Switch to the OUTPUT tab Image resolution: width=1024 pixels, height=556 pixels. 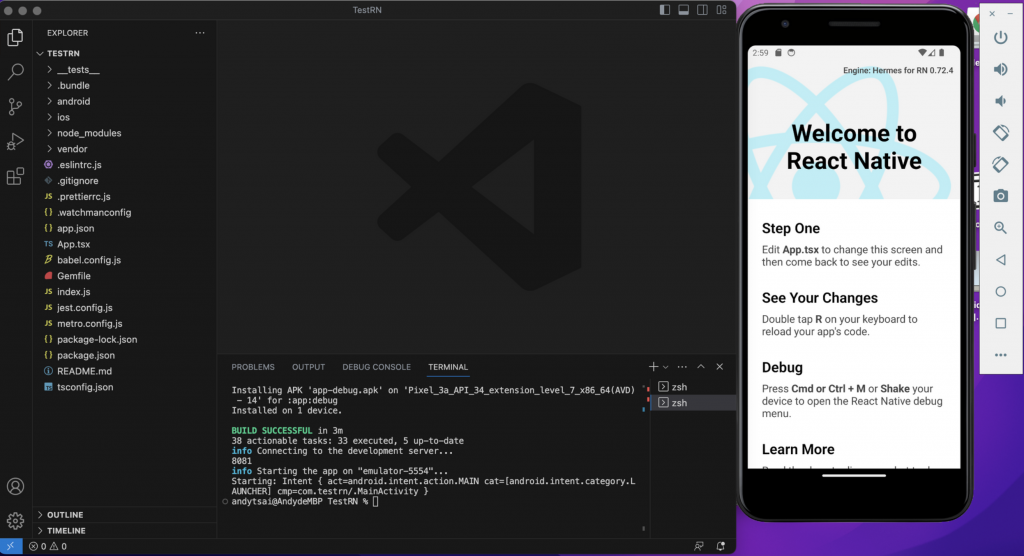(308, 367)
